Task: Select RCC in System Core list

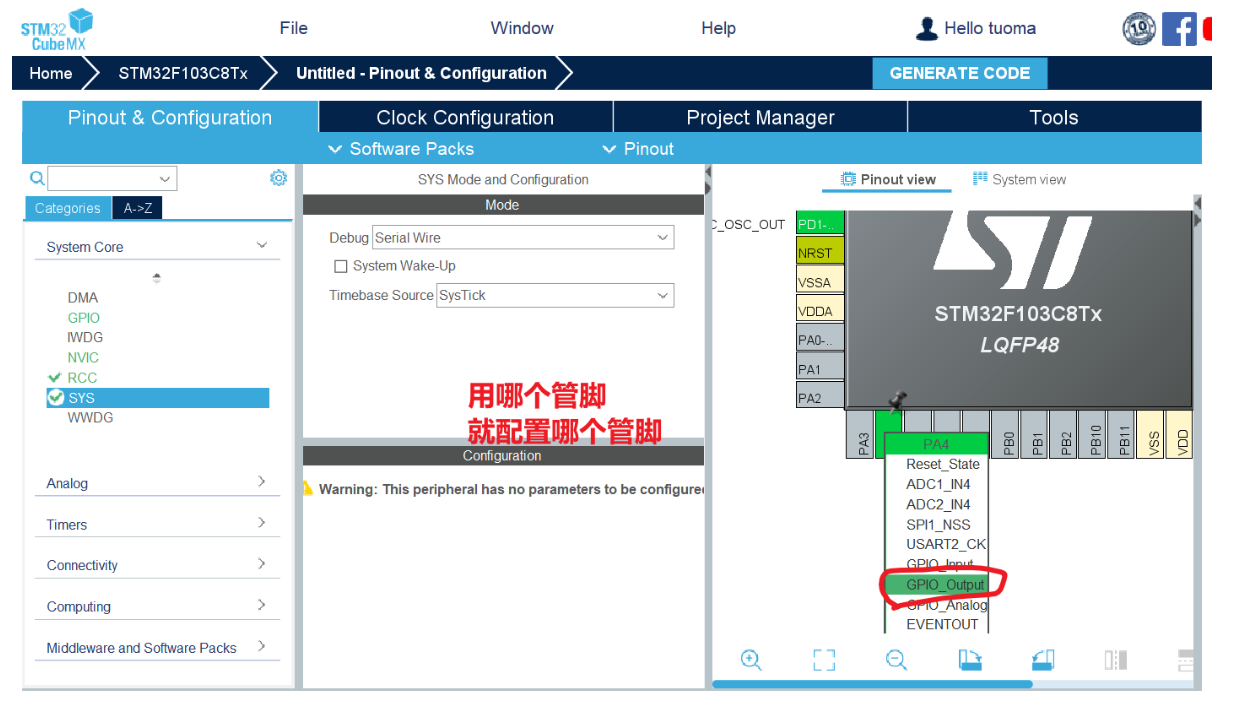Action: 82,377
